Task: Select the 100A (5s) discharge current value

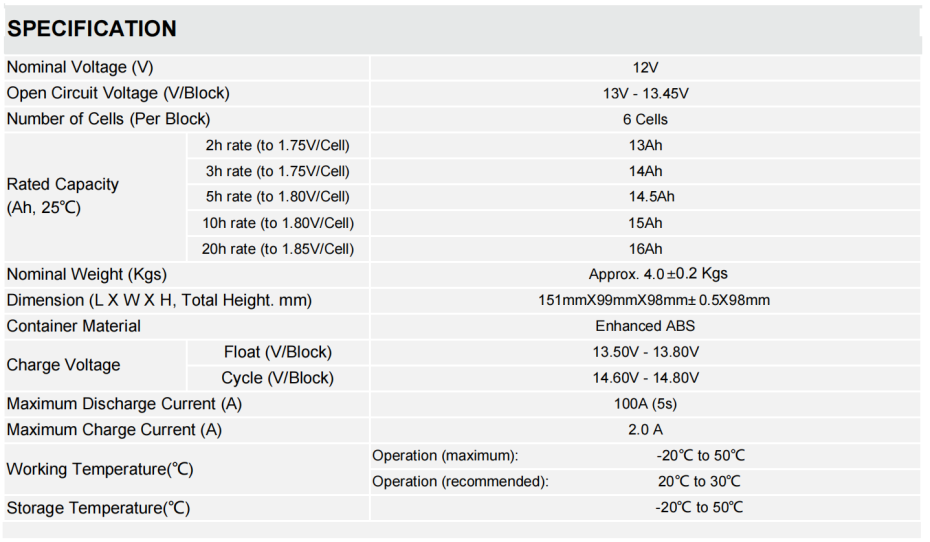Action: click(645, 404)
